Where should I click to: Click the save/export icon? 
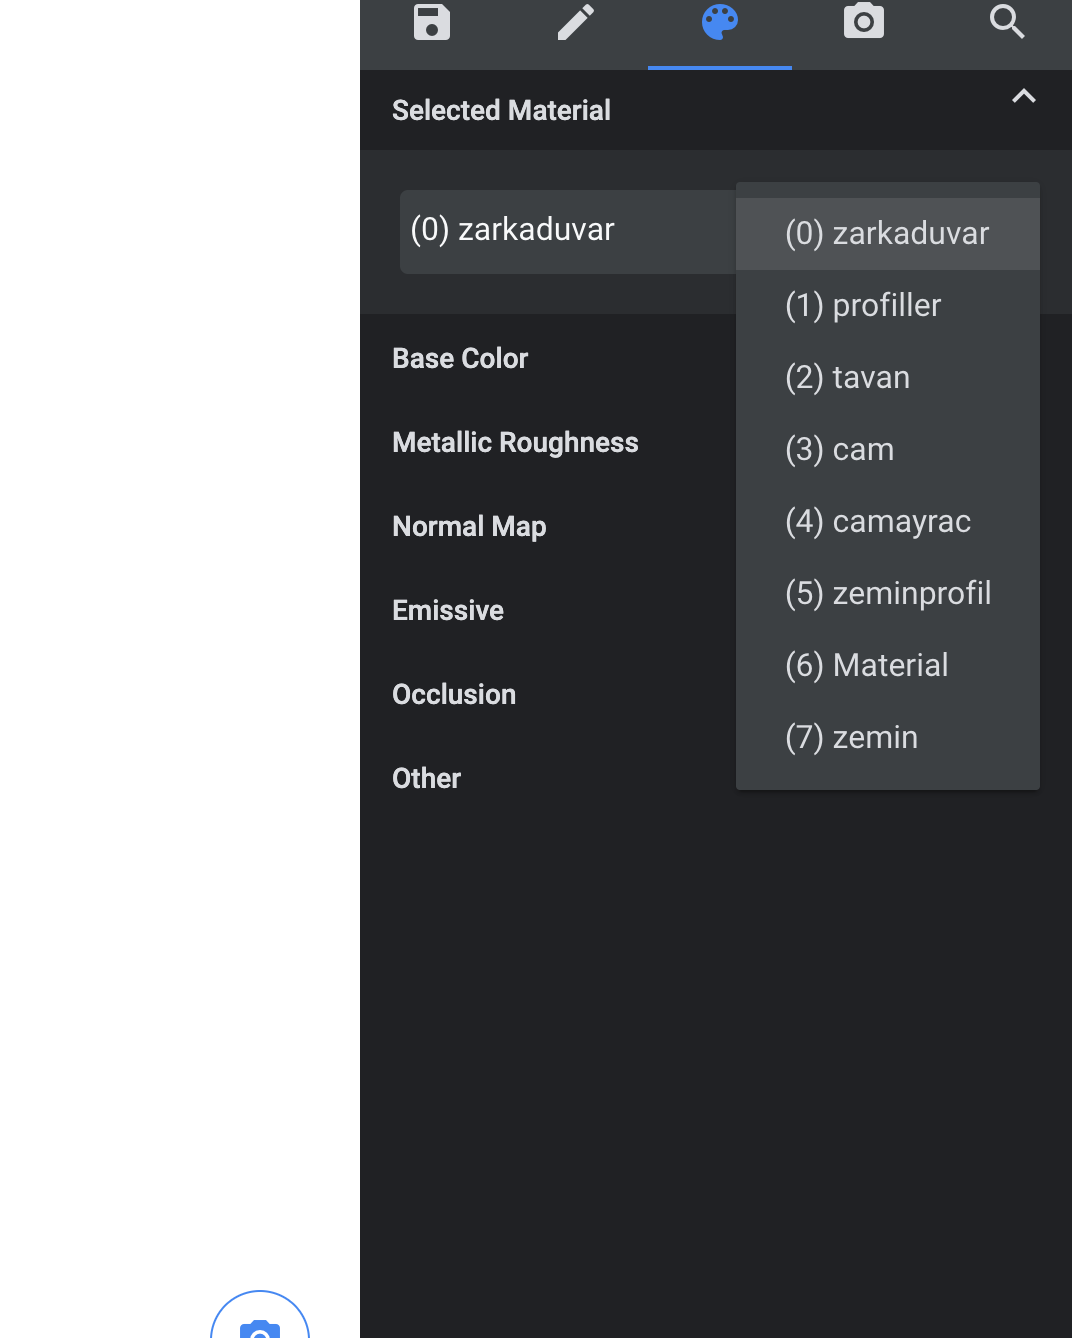coord(430,22)
